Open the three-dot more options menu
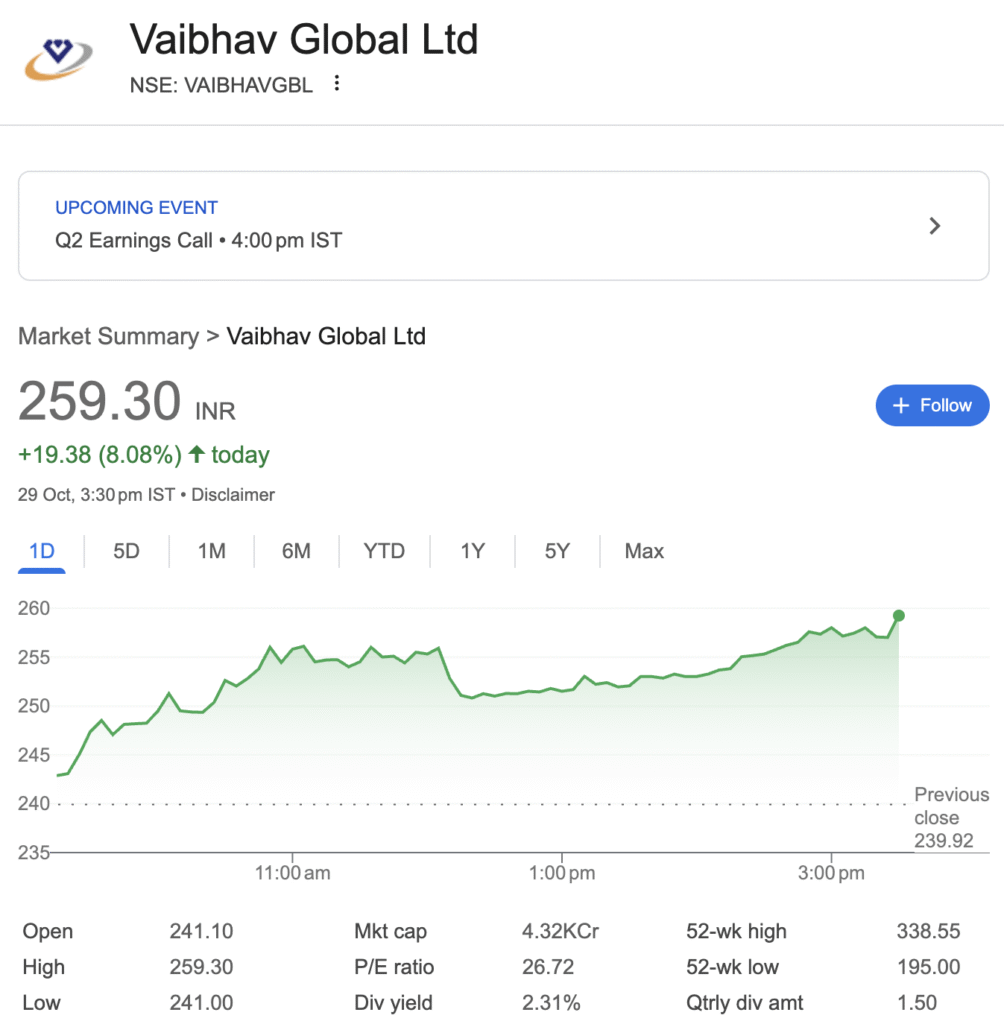The height and width of the screenshot is (1024, 1004). click(x=337, y=84)
